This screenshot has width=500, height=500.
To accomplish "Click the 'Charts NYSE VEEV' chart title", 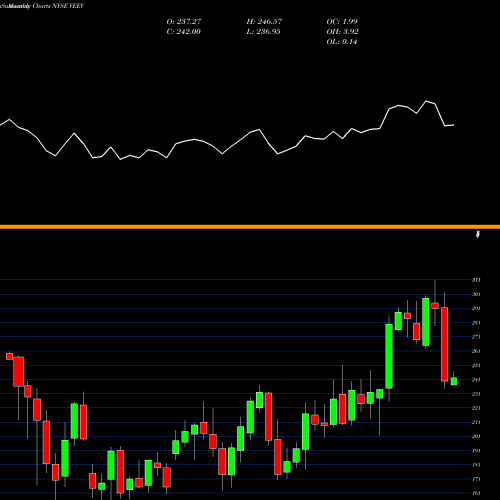I will 59,6.
